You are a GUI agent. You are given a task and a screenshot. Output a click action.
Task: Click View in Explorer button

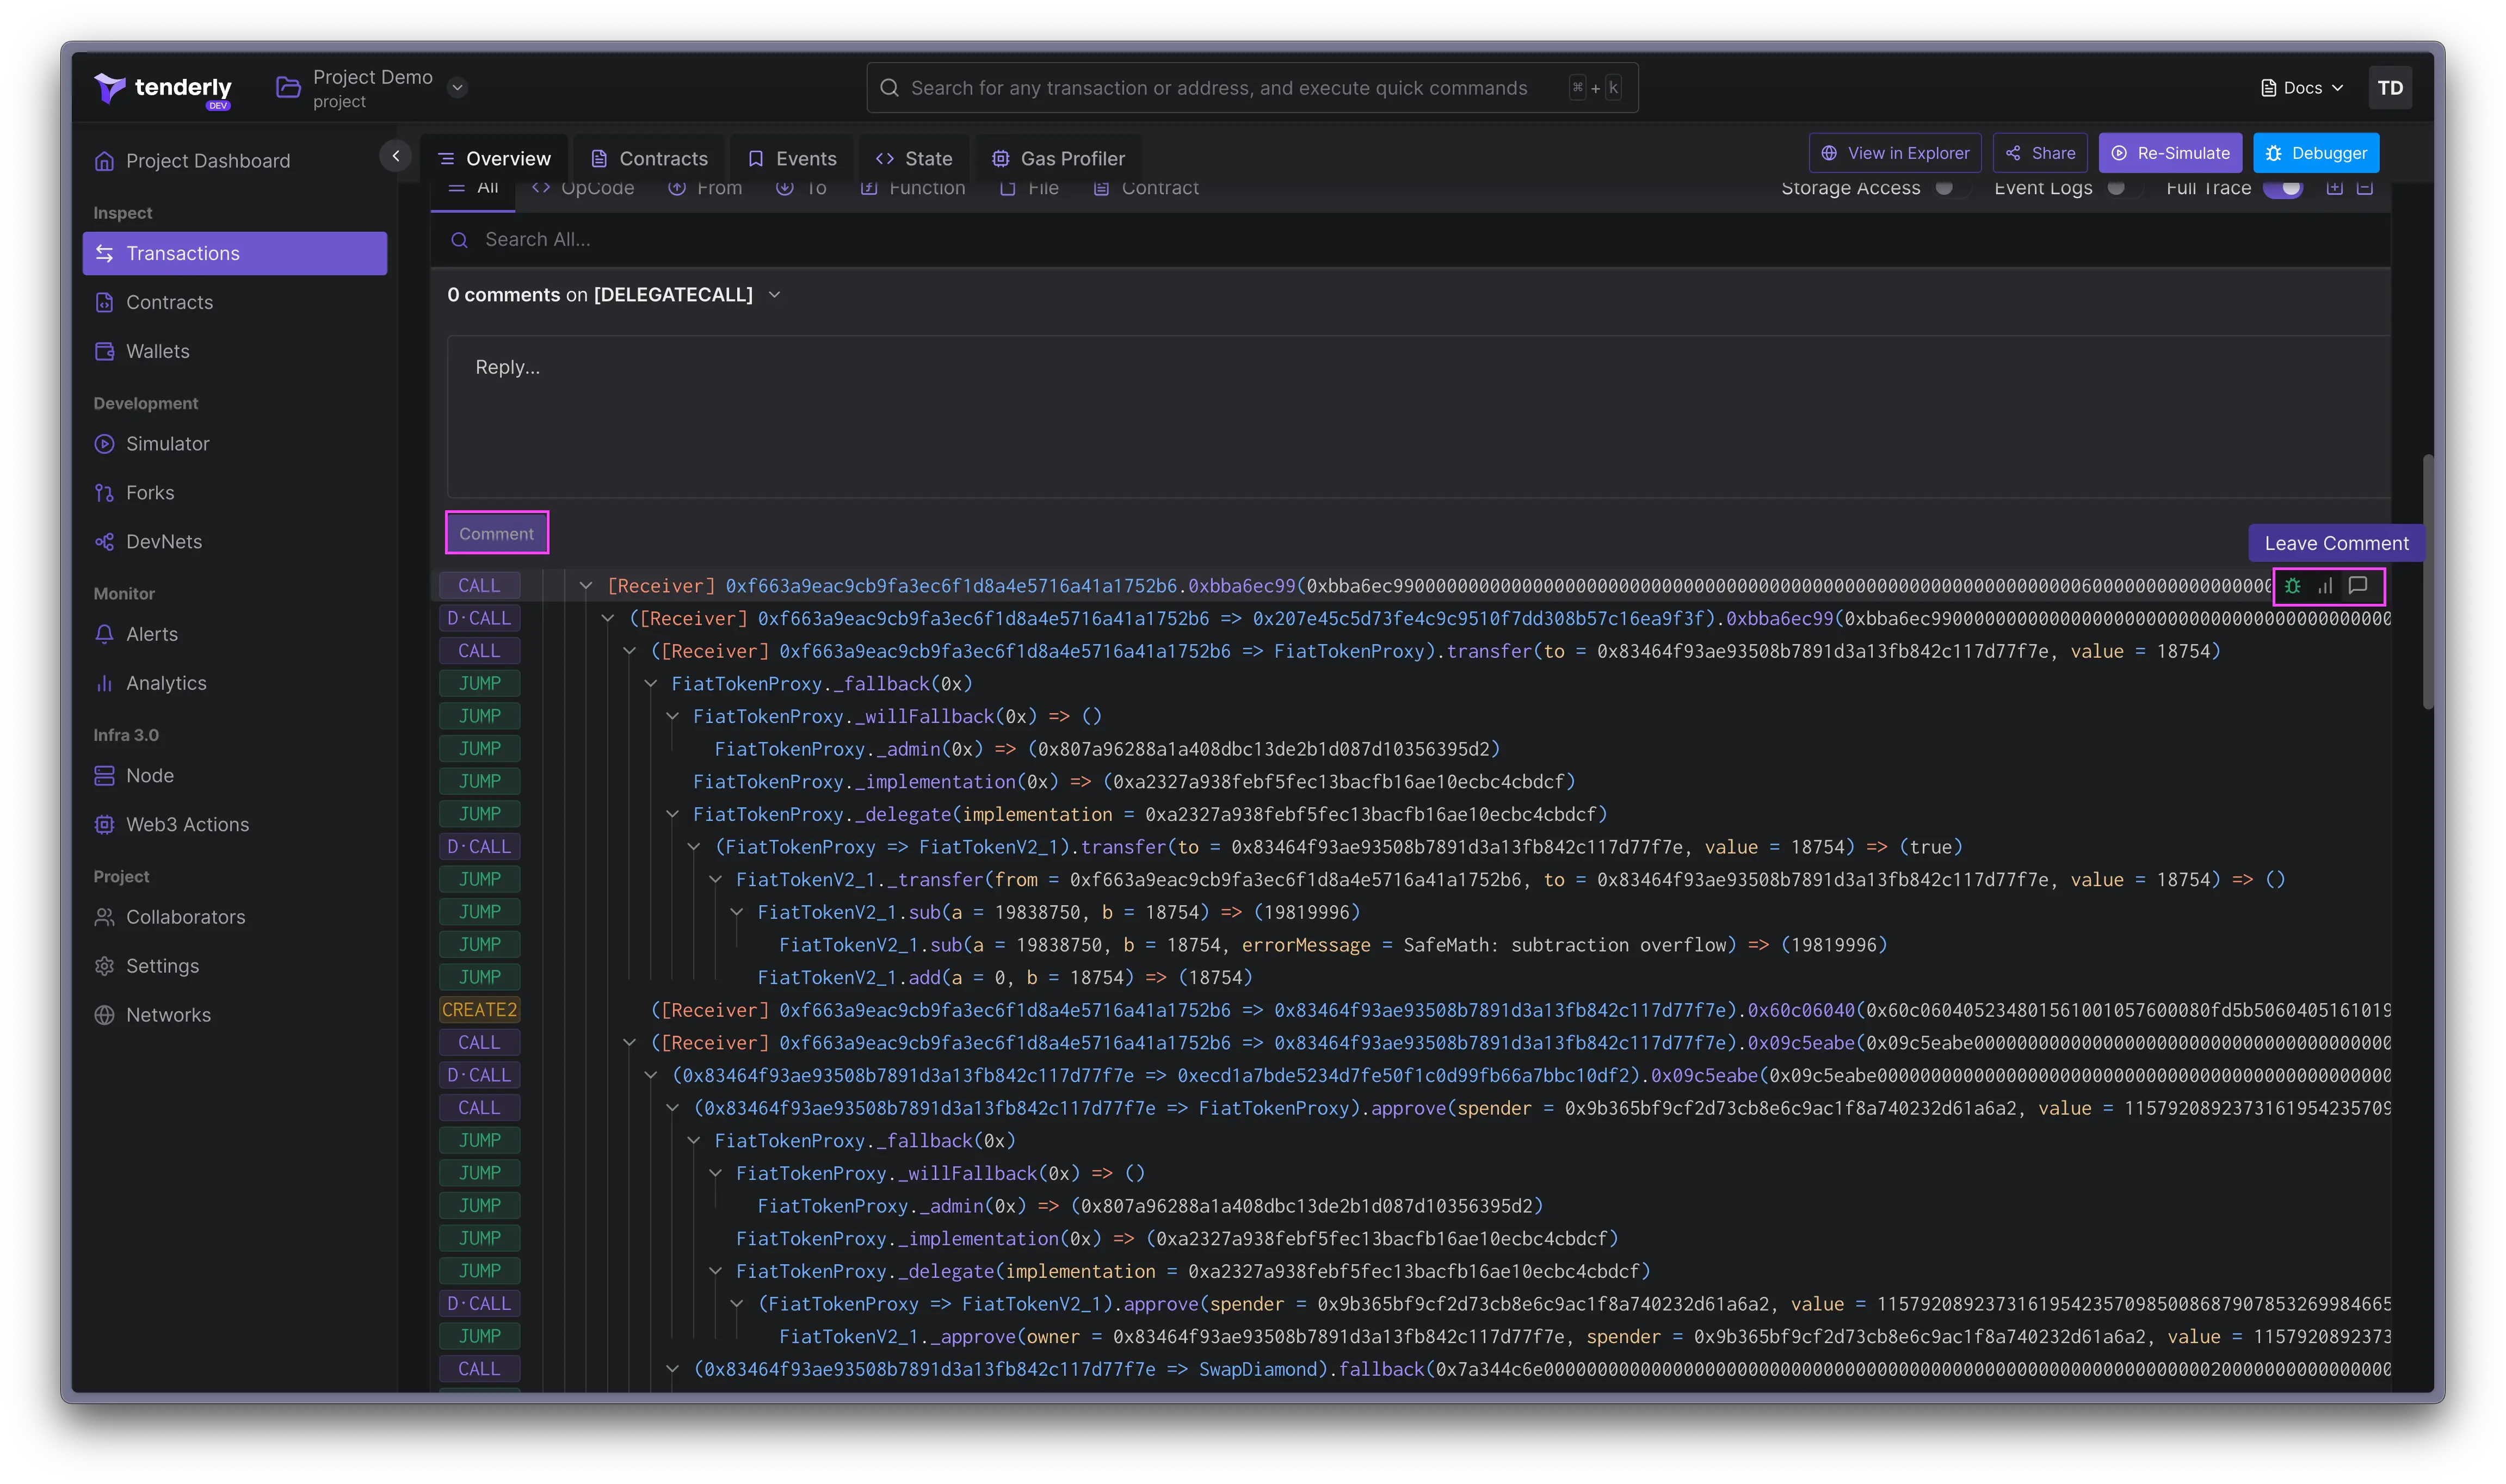click(x=1894, y=153)
